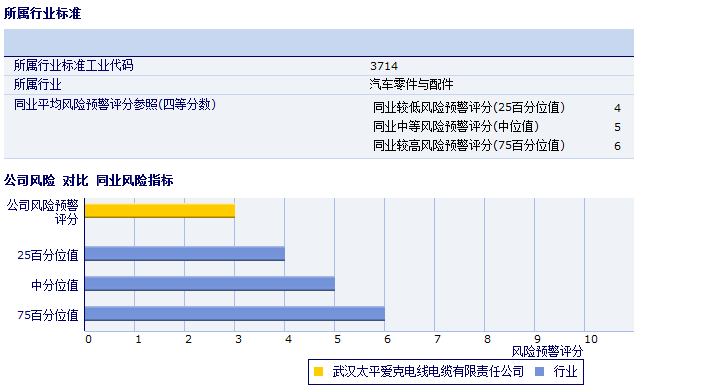
Task: Select the 75百分位值 blue bar
Action: coord(235,314)
